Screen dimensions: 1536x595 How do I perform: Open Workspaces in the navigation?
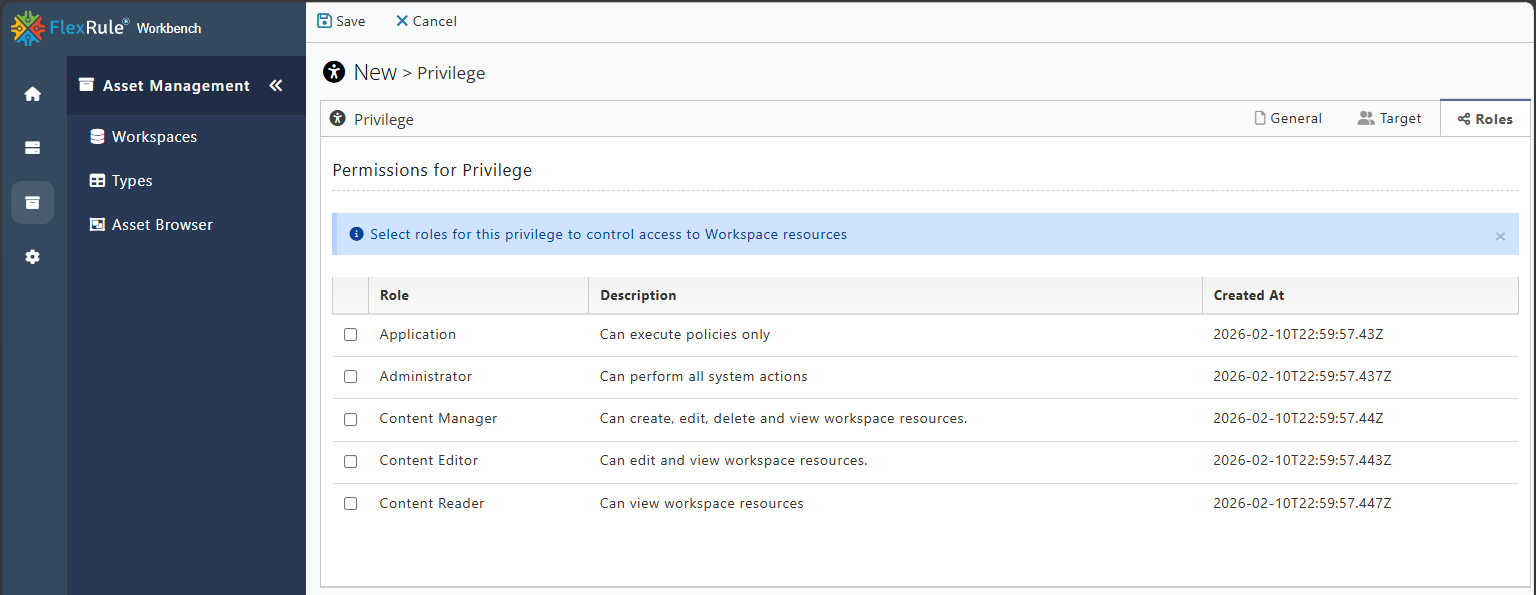click(x=154, y=137)
